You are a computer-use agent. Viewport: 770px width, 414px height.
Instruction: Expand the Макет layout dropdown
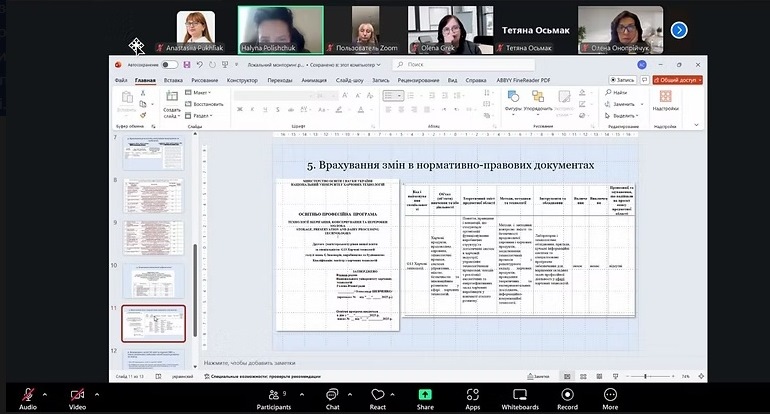point(202,93)
